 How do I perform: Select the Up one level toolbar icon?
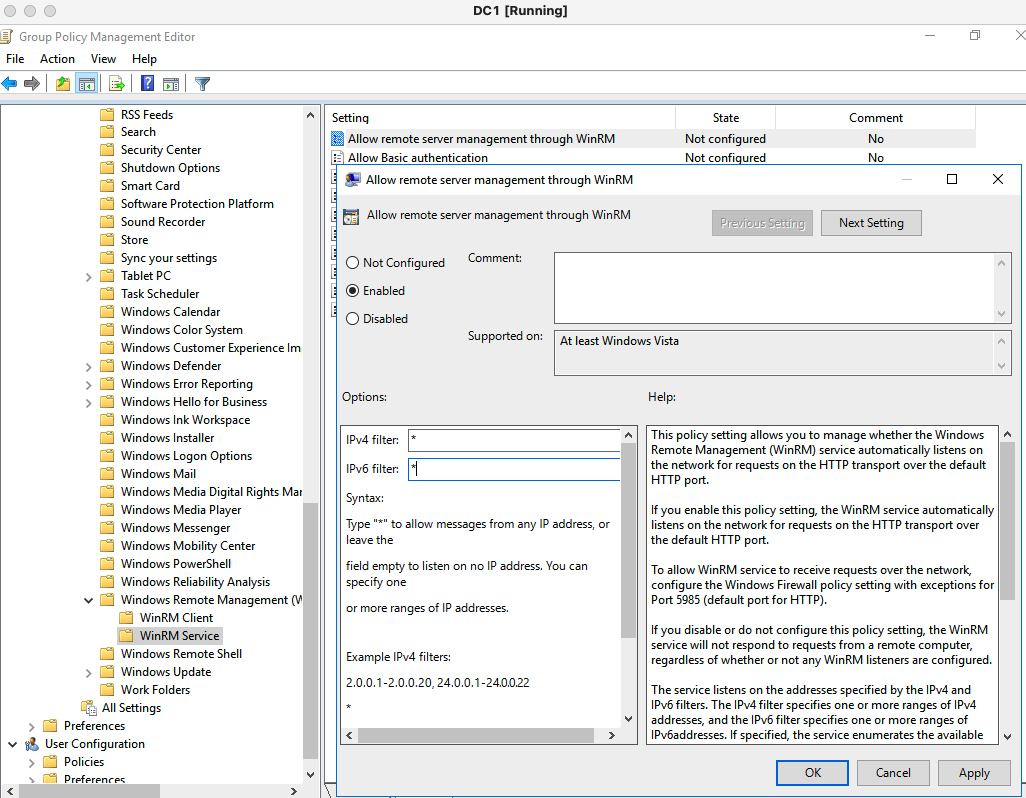tap(62, 83)
